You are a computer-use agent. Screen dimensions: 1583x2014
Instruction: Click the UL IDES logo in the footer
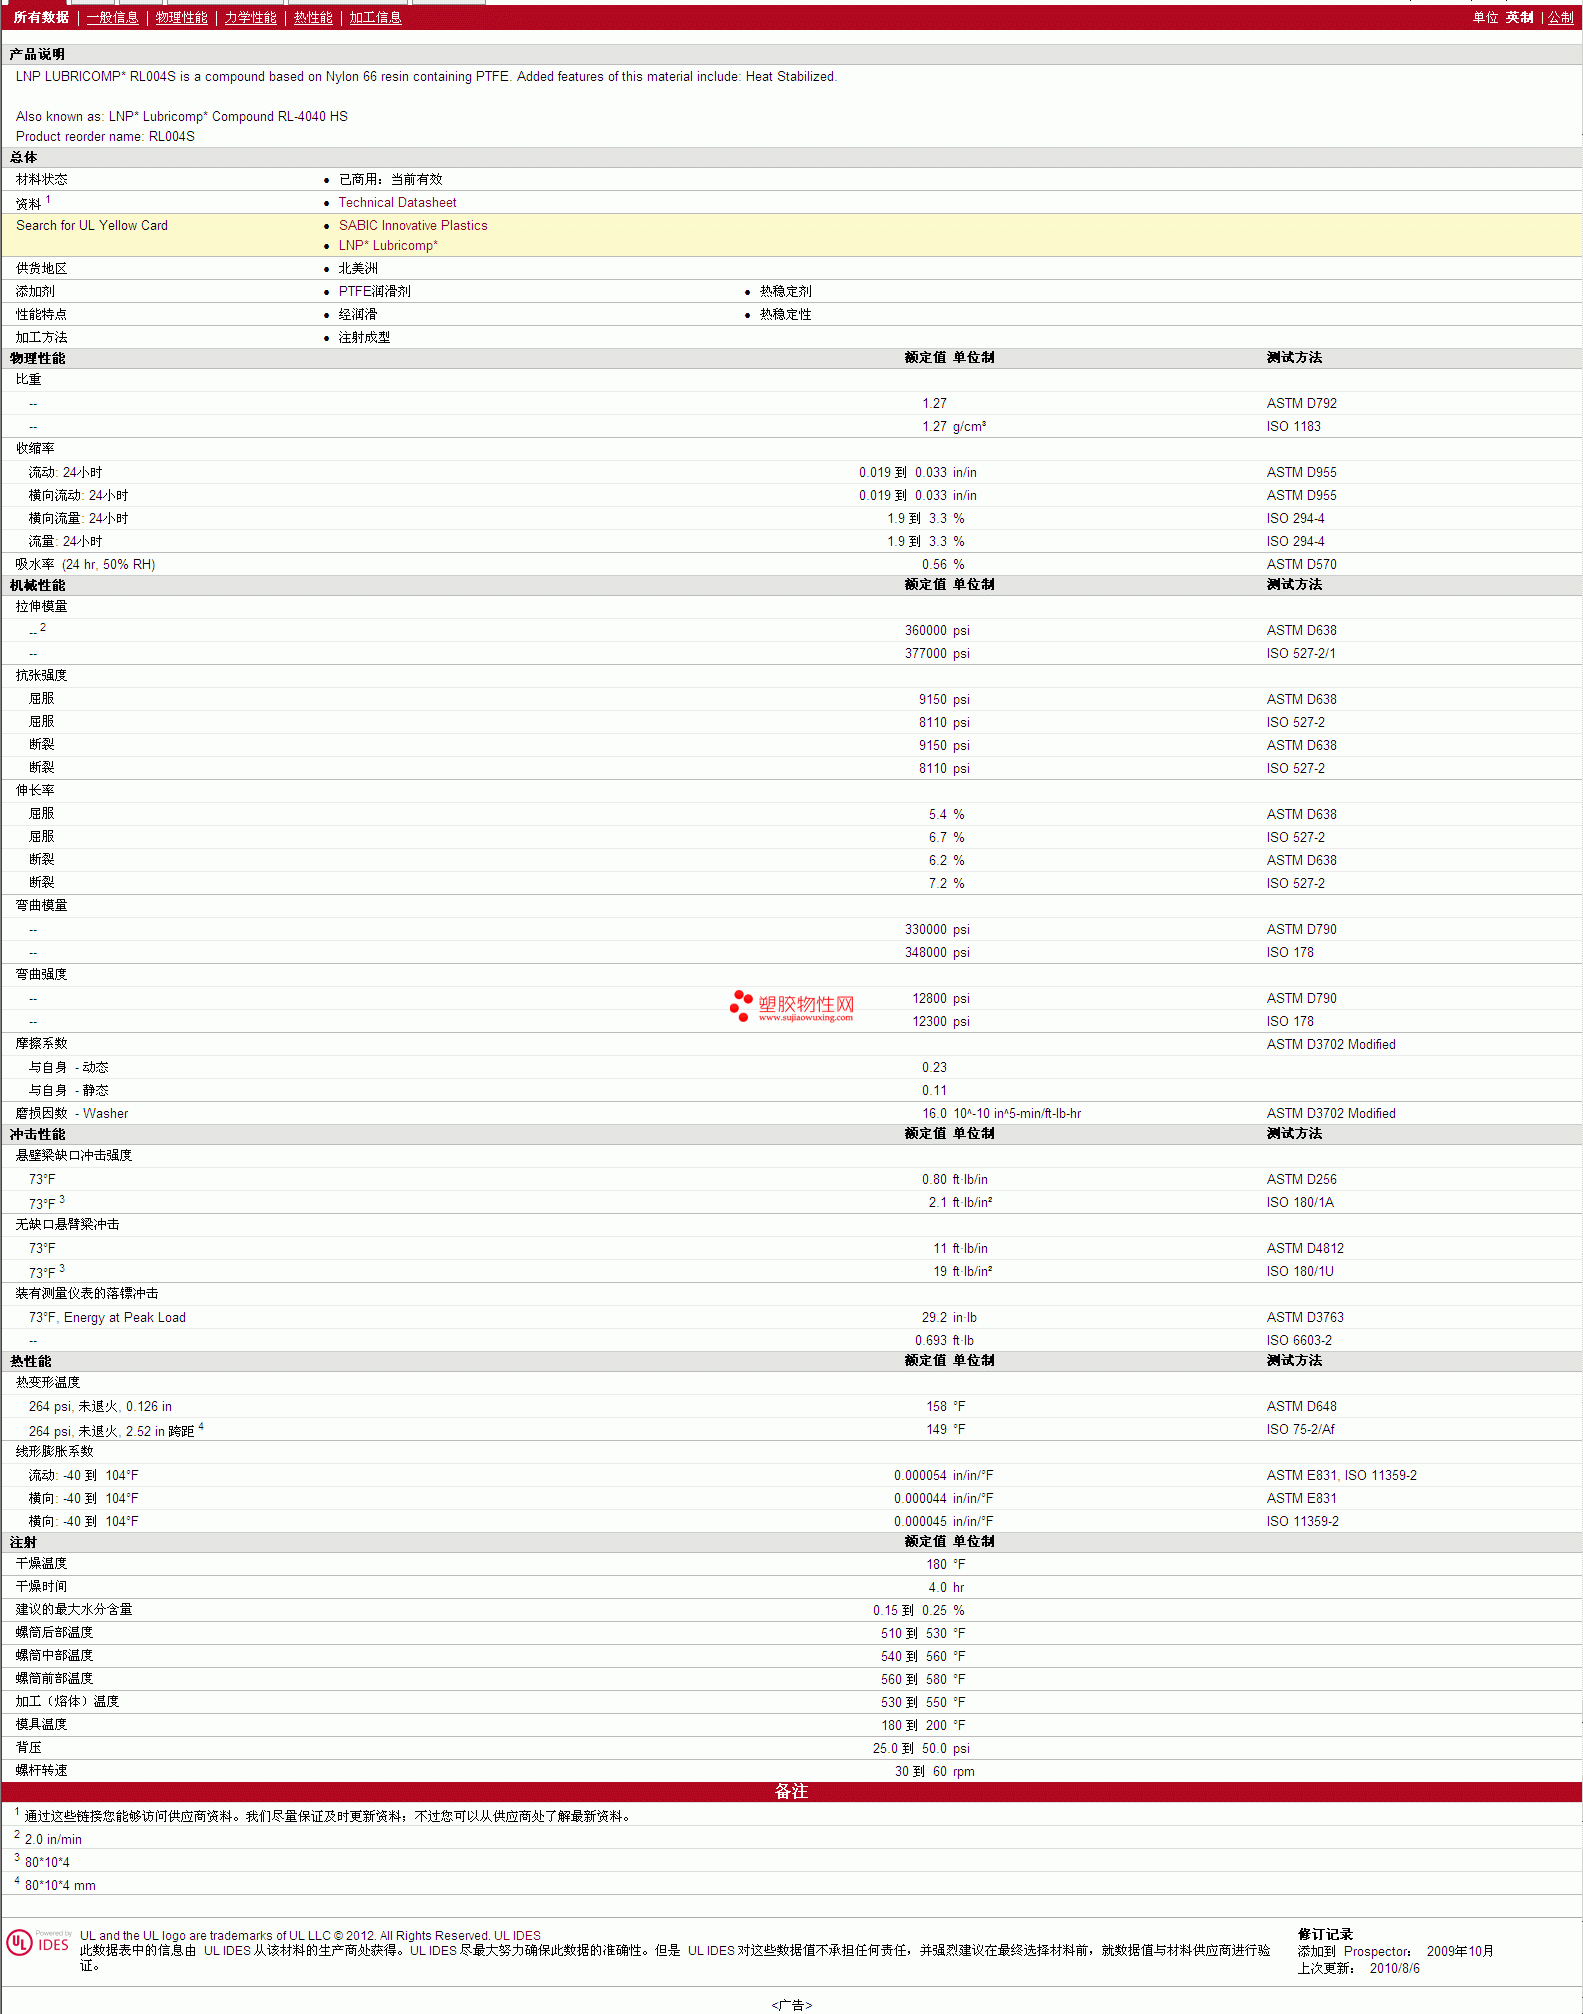tap(38, 1943)
